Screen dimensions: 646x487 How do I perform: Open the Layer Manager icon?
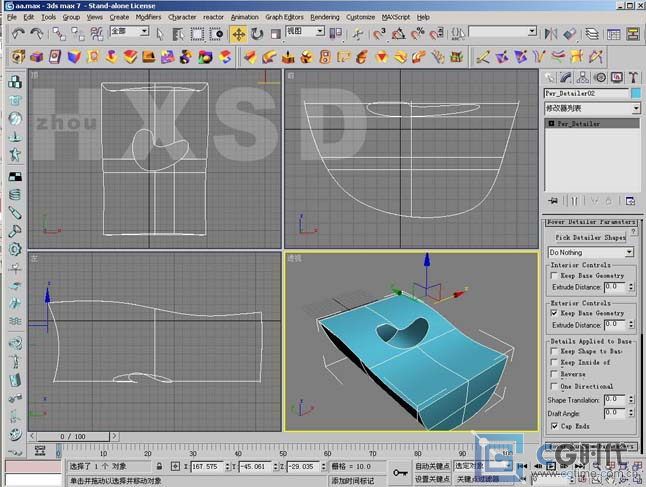(x=592, y=34)
